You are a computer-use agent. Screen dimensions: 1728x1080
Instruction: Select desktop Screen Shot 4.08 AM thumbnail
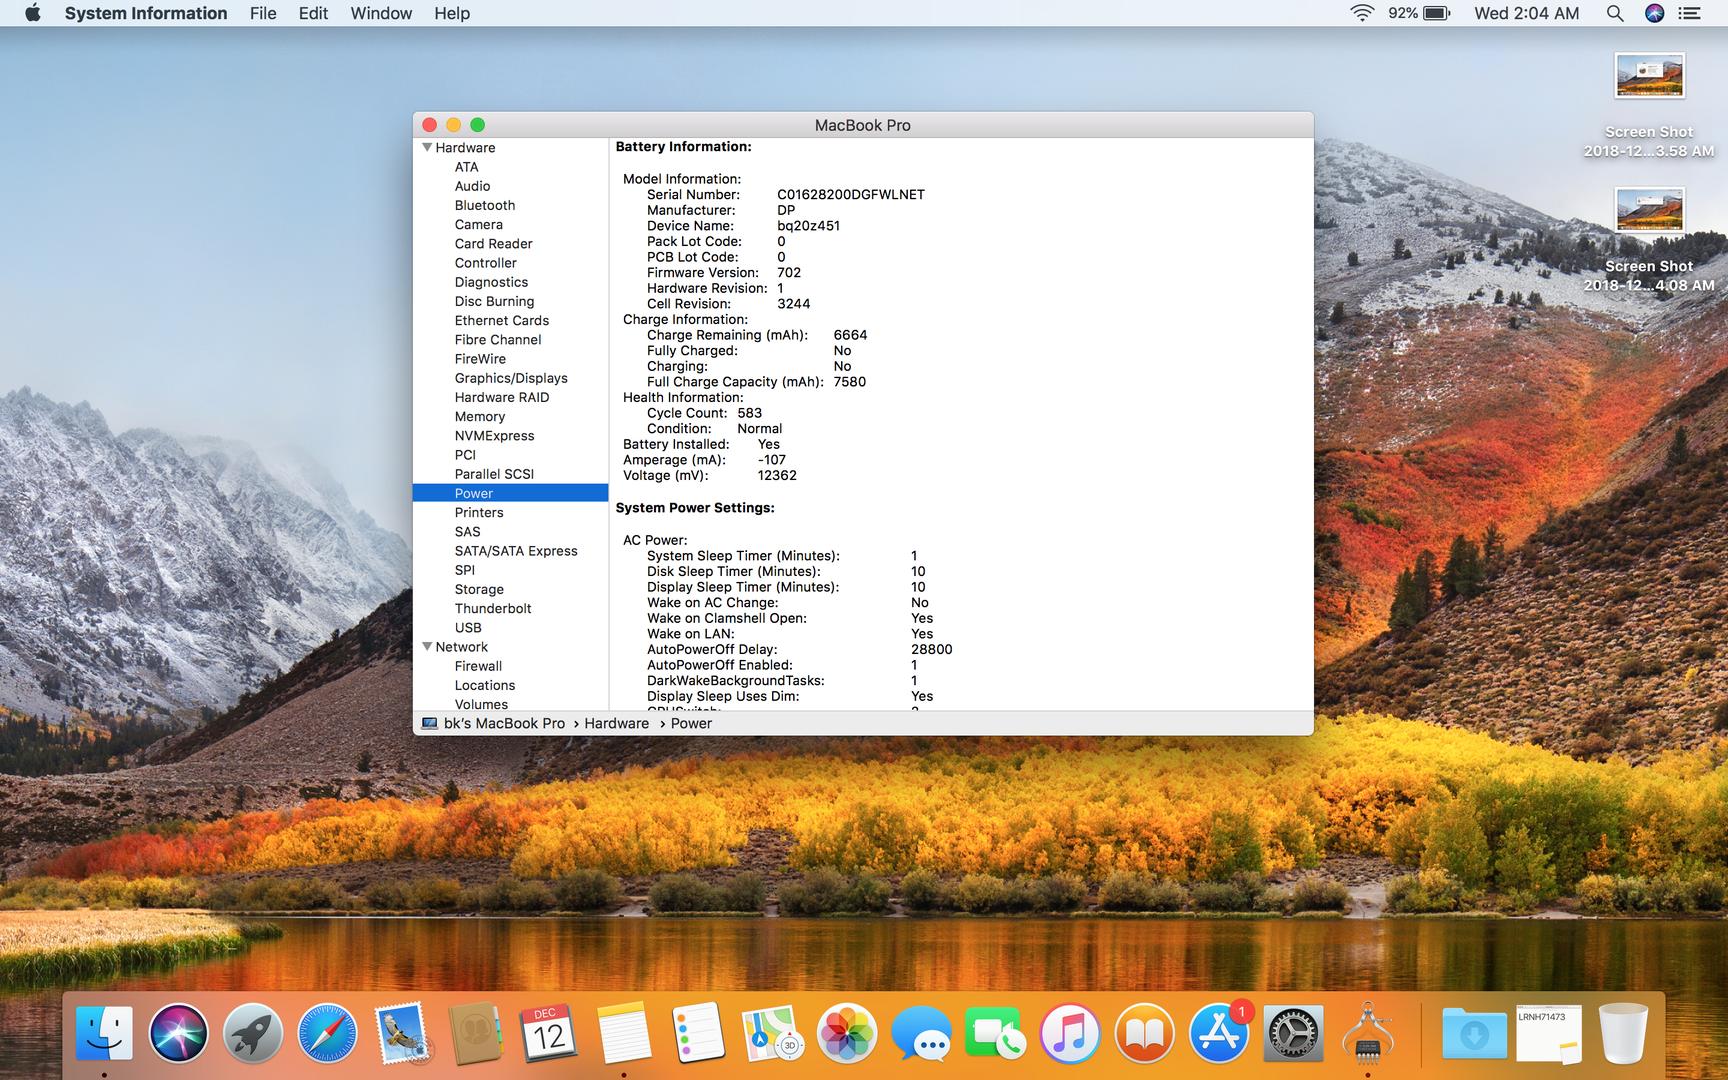click(x=1649, y=210)
